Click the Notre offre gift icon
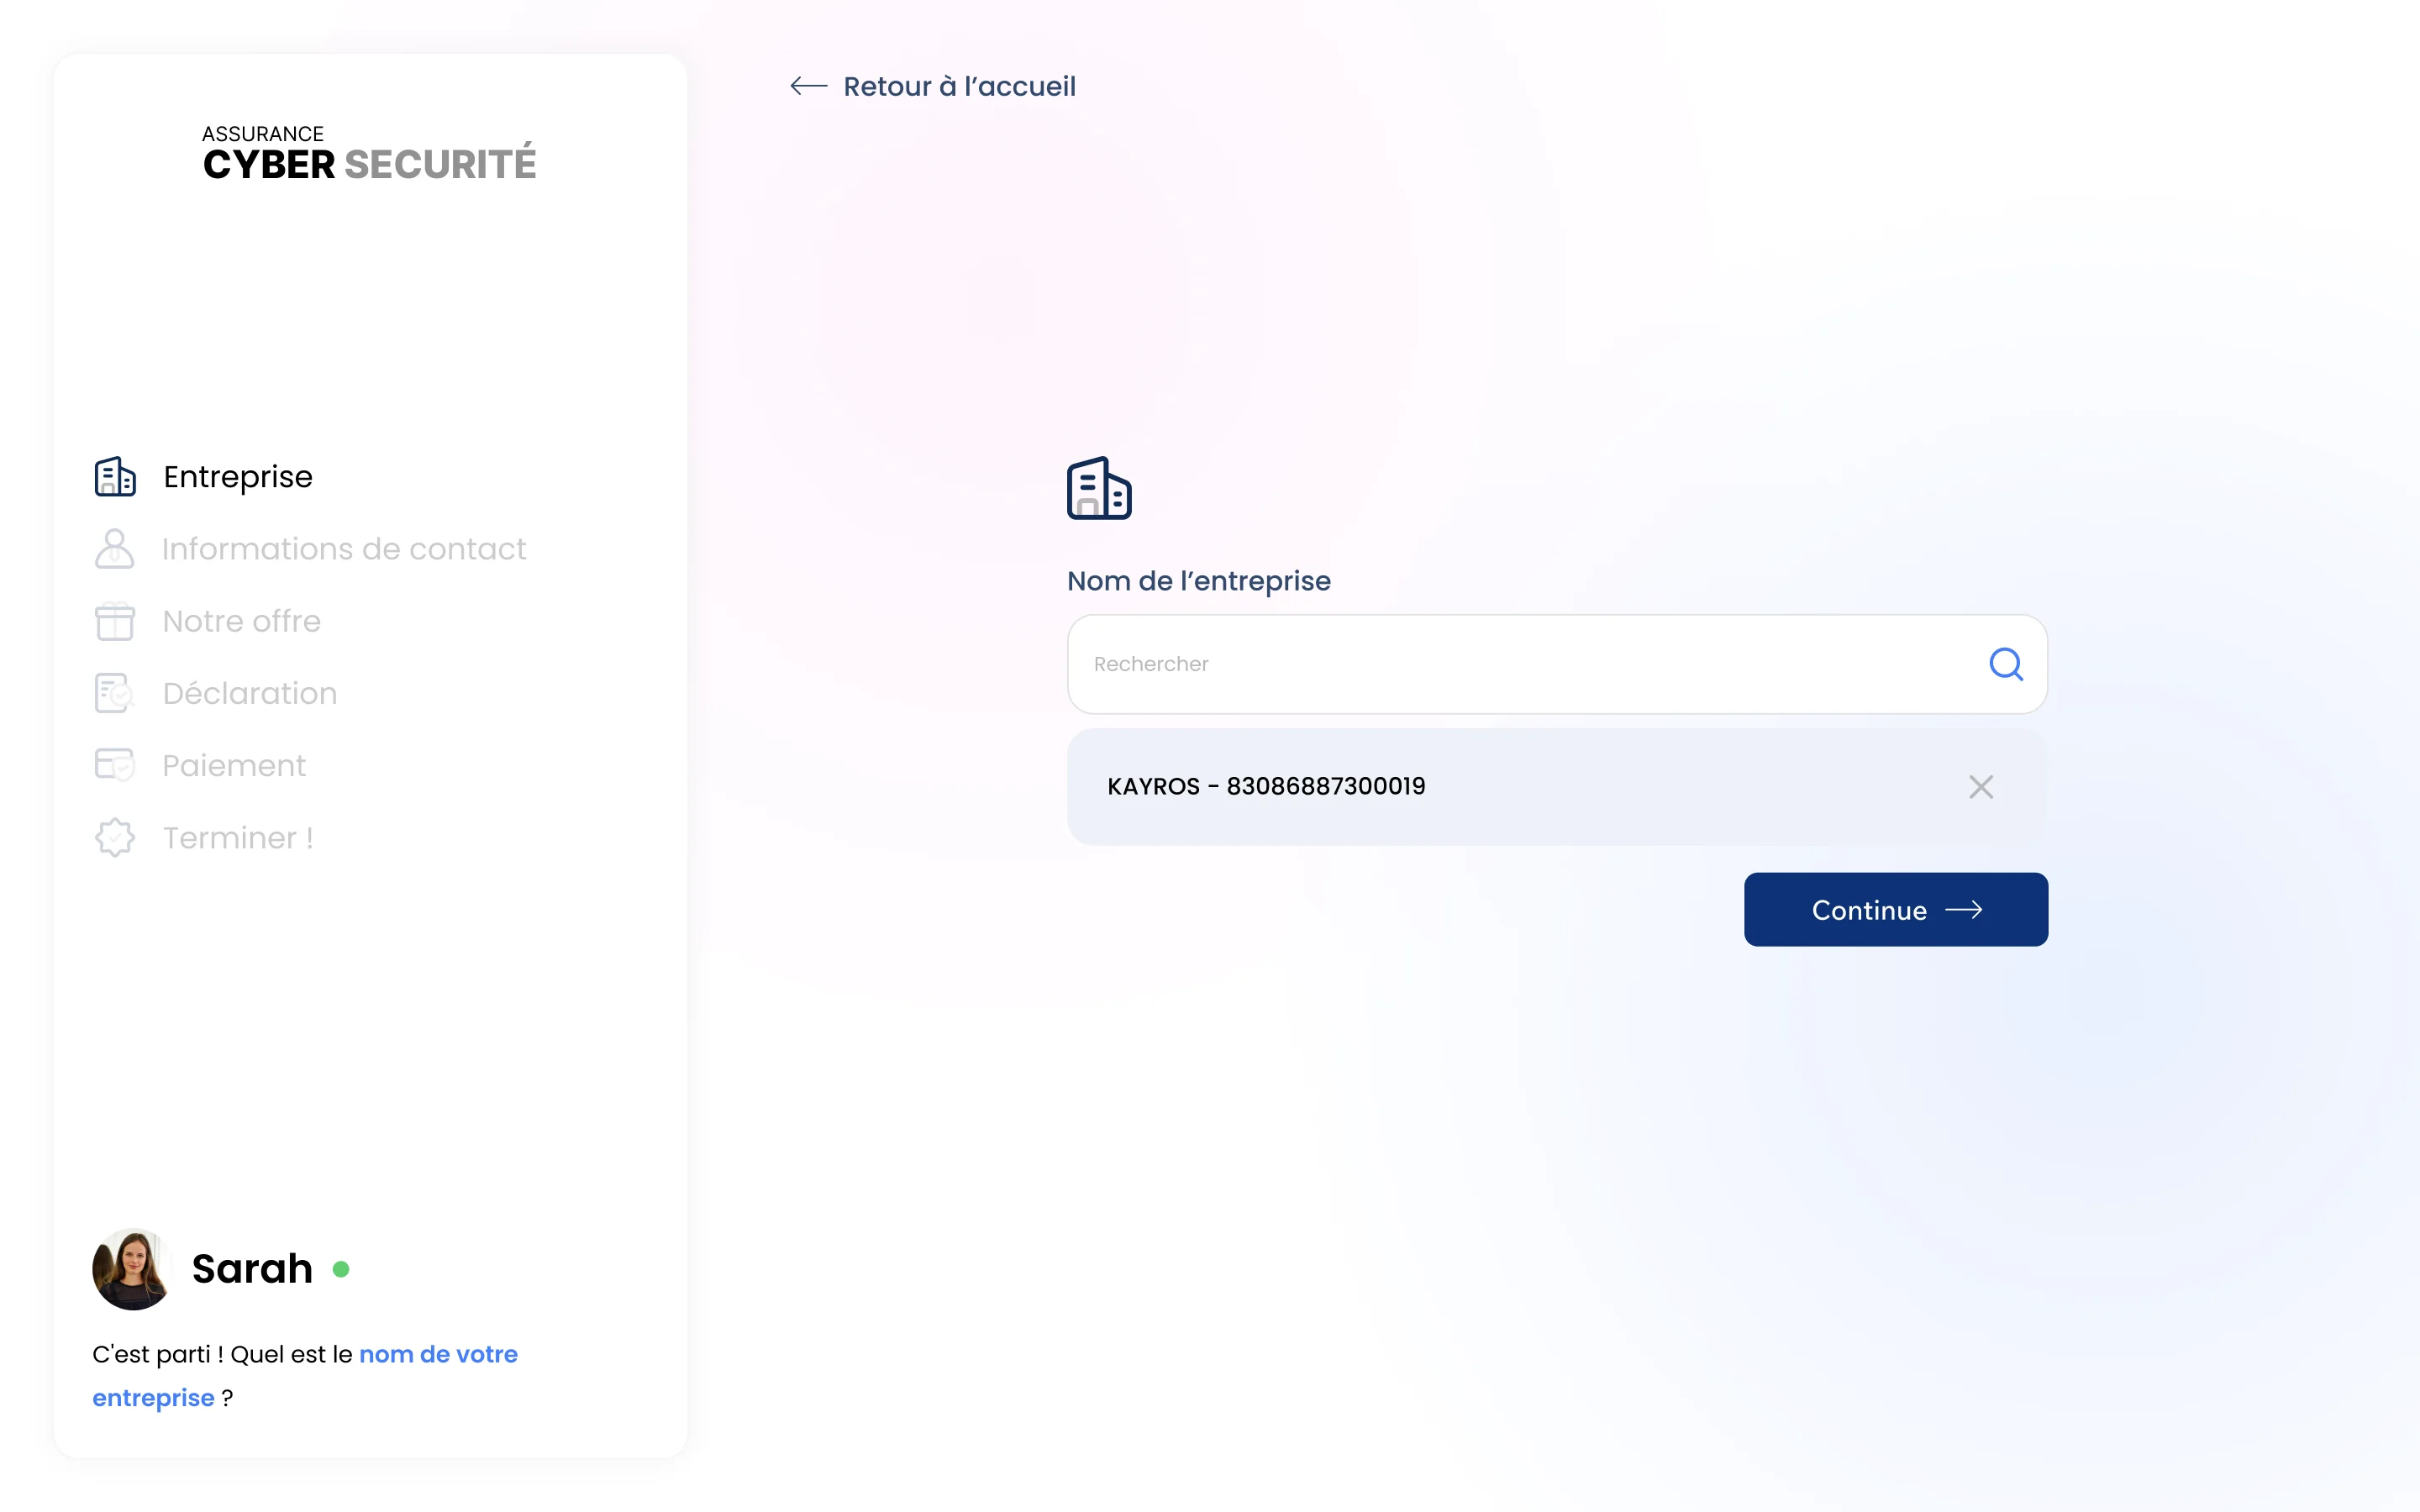 pyautogui.click(x=115, y=621)
